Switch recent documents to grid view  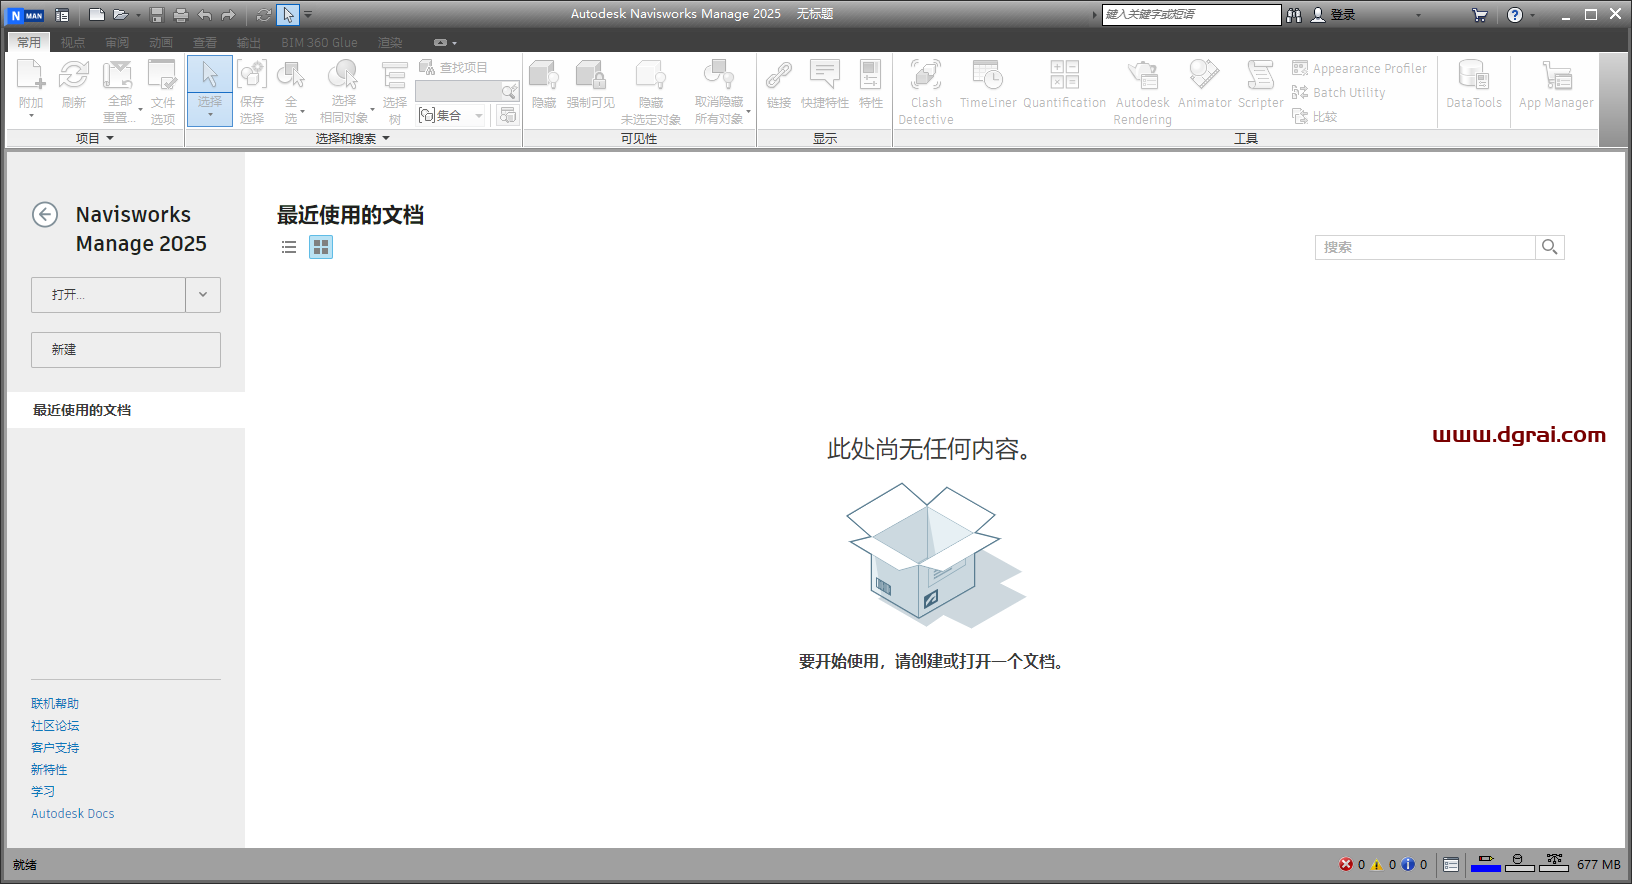pyautogui.click(x=321, y=247)
